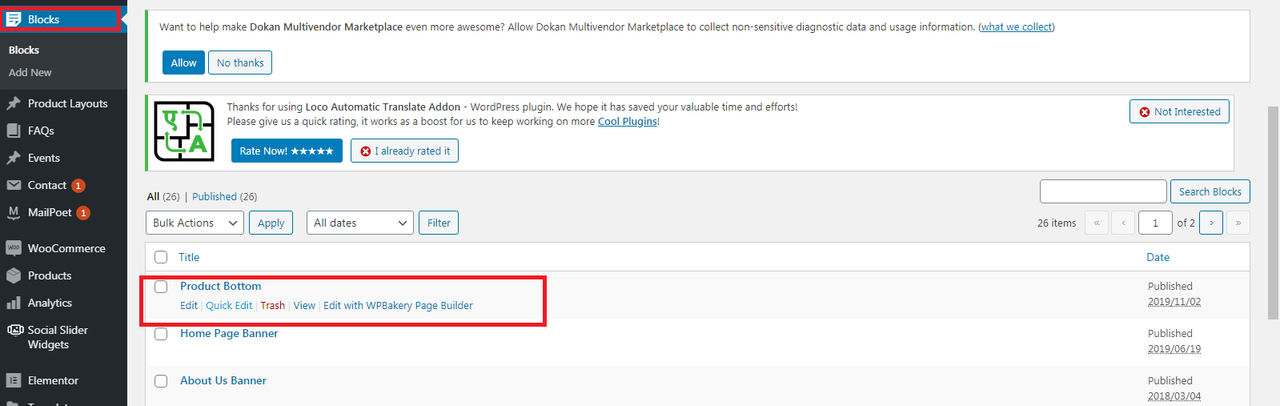Click the FAQs sidebar icon
This screenshot has width=1280, height=406.
14,131
